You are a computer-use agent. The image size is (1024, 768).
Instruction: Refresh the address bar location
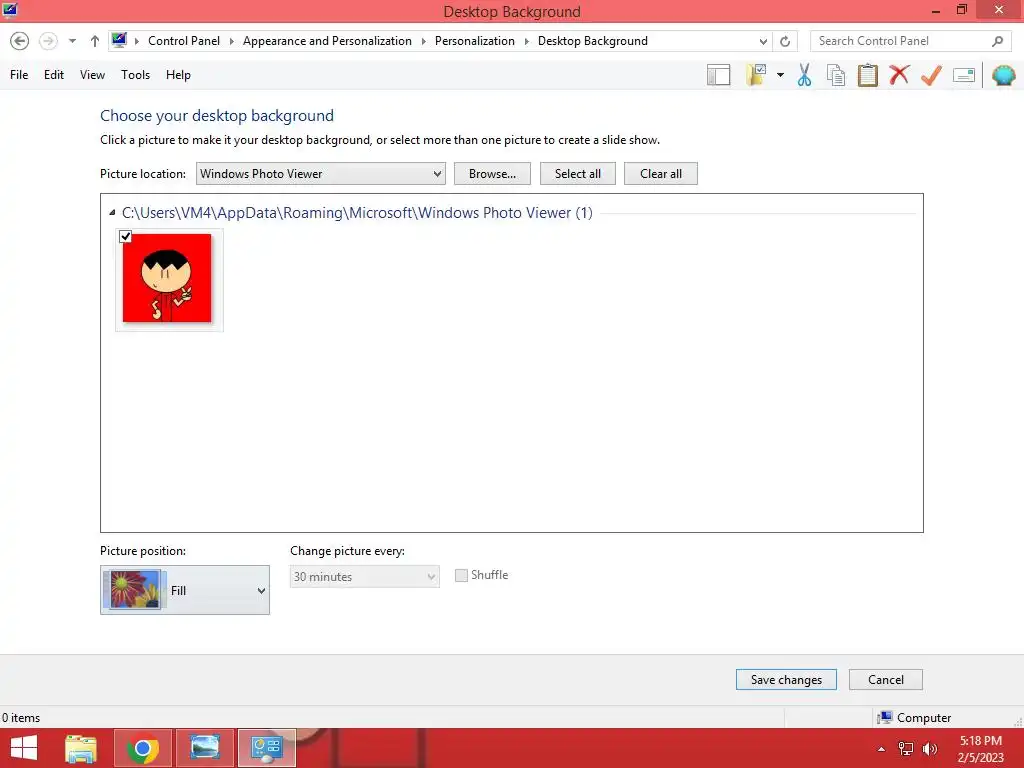click(x=785, y=41)
